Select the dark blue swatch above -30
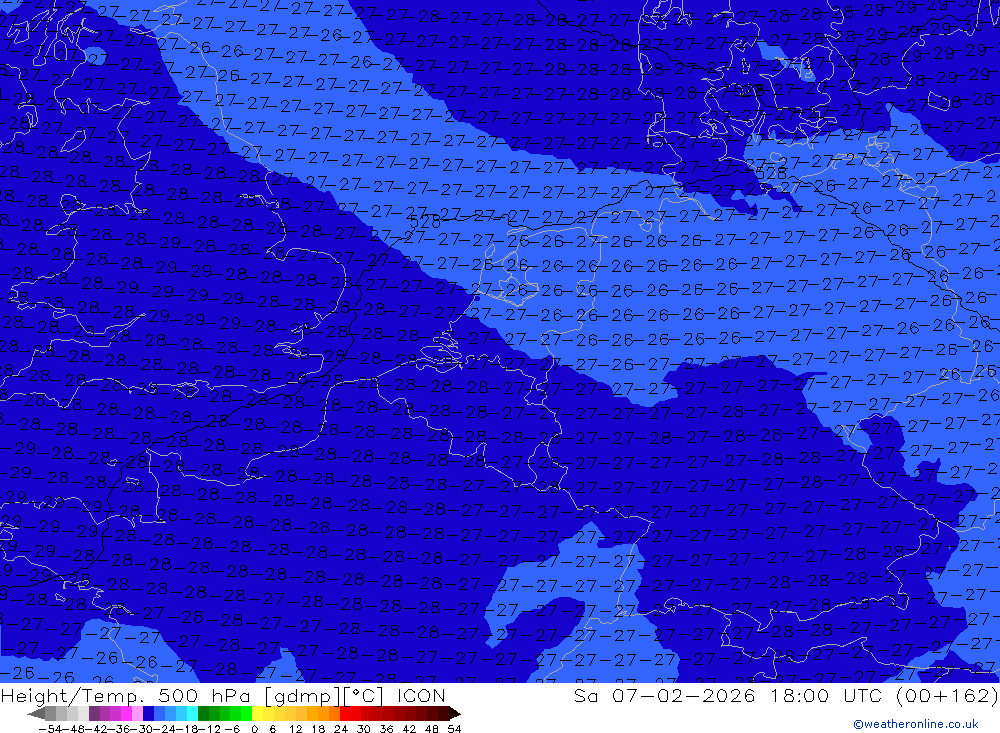The width and height of the screenshot is (1000, 733). click(x=148, y=713)
